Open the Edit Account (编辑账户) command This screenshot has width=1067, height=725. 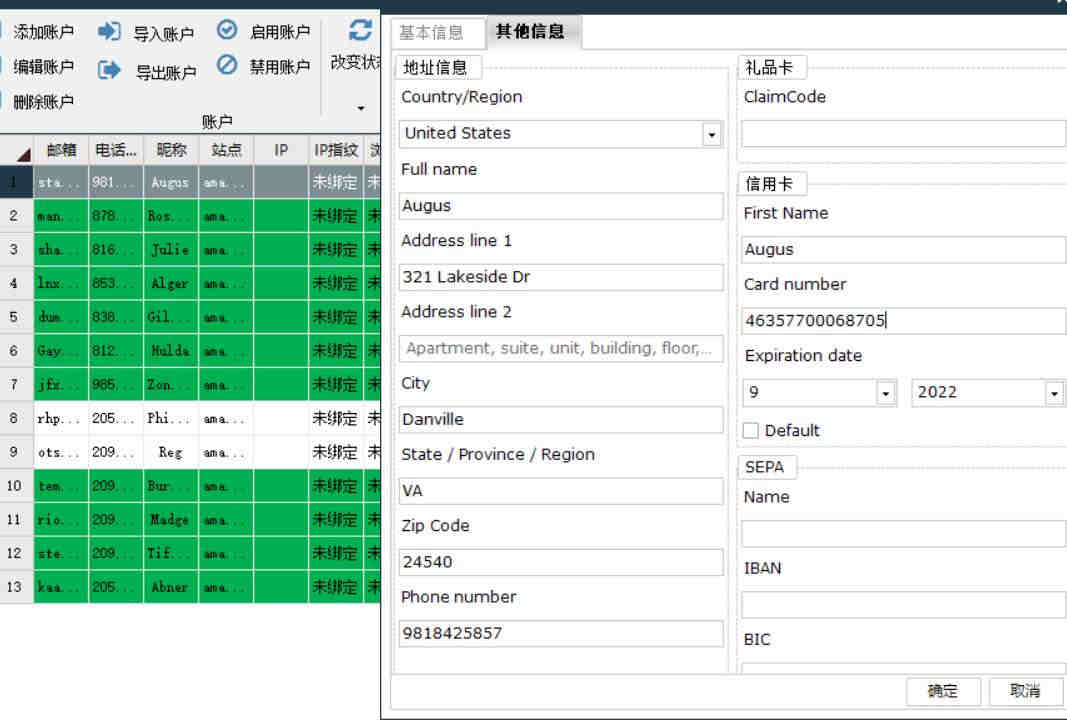[x=42, y=67]
